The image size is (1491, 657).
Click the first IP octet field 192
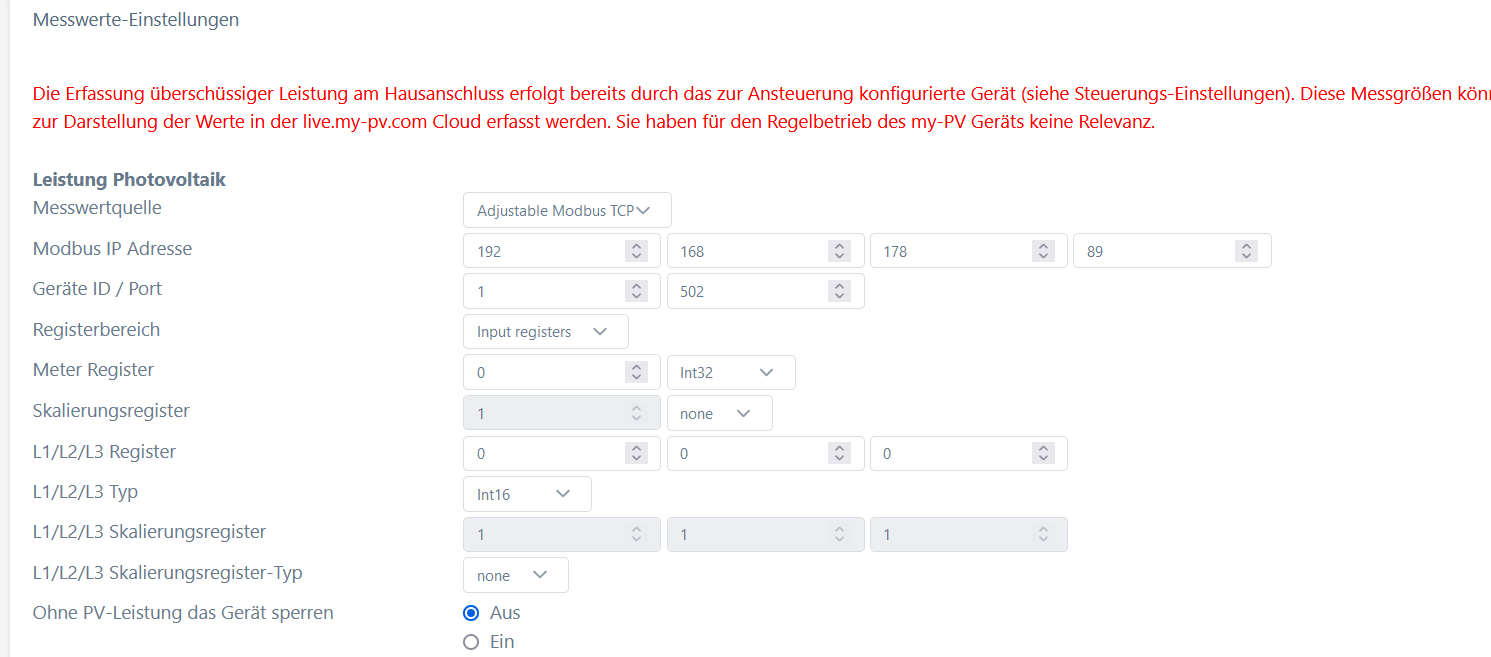(x=540, y=251)
